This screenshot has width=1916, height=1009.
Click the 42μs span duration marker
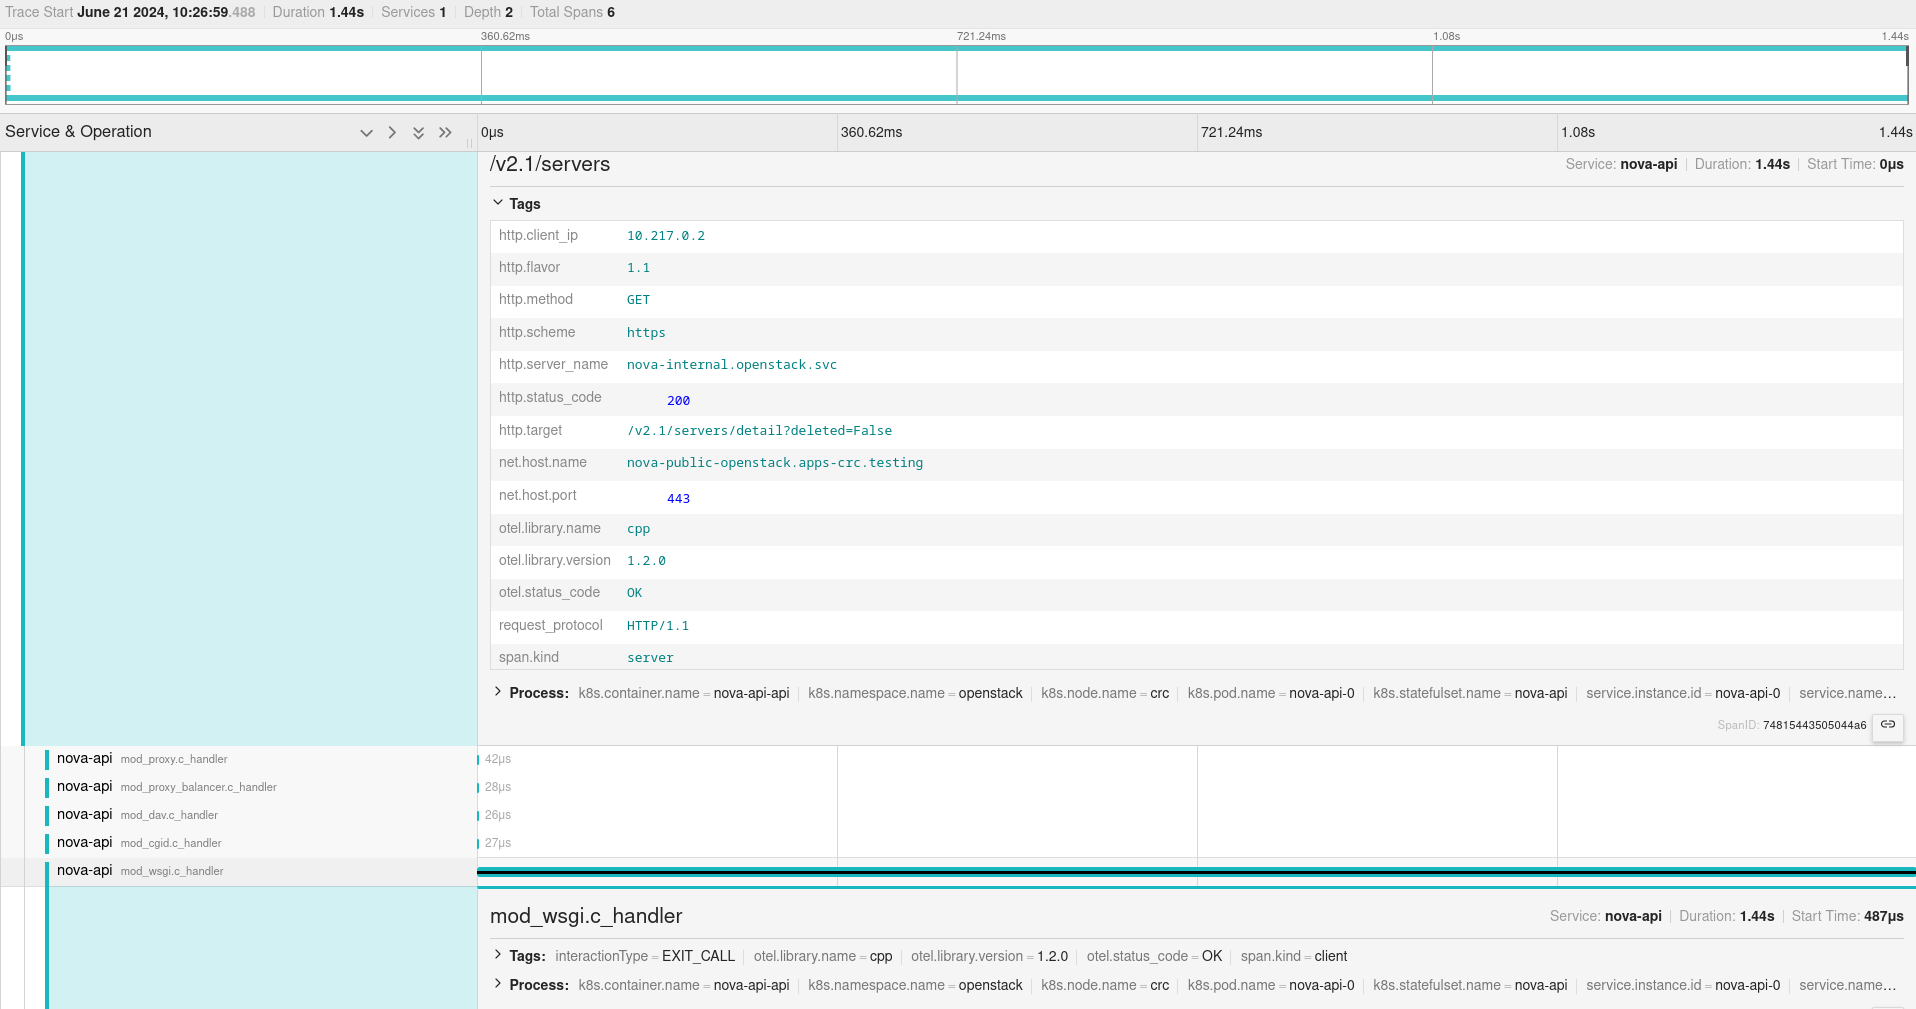tap(497, 759)
